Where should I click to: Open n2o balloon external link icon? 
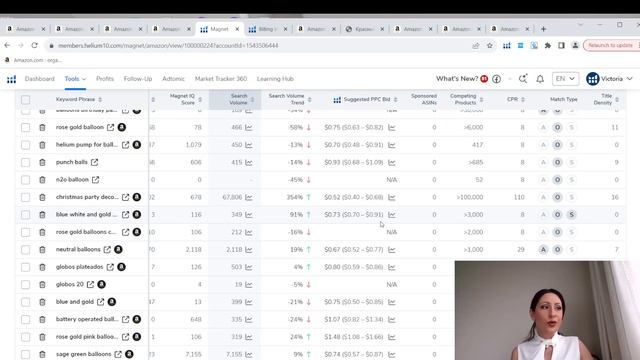pos(95,180)
